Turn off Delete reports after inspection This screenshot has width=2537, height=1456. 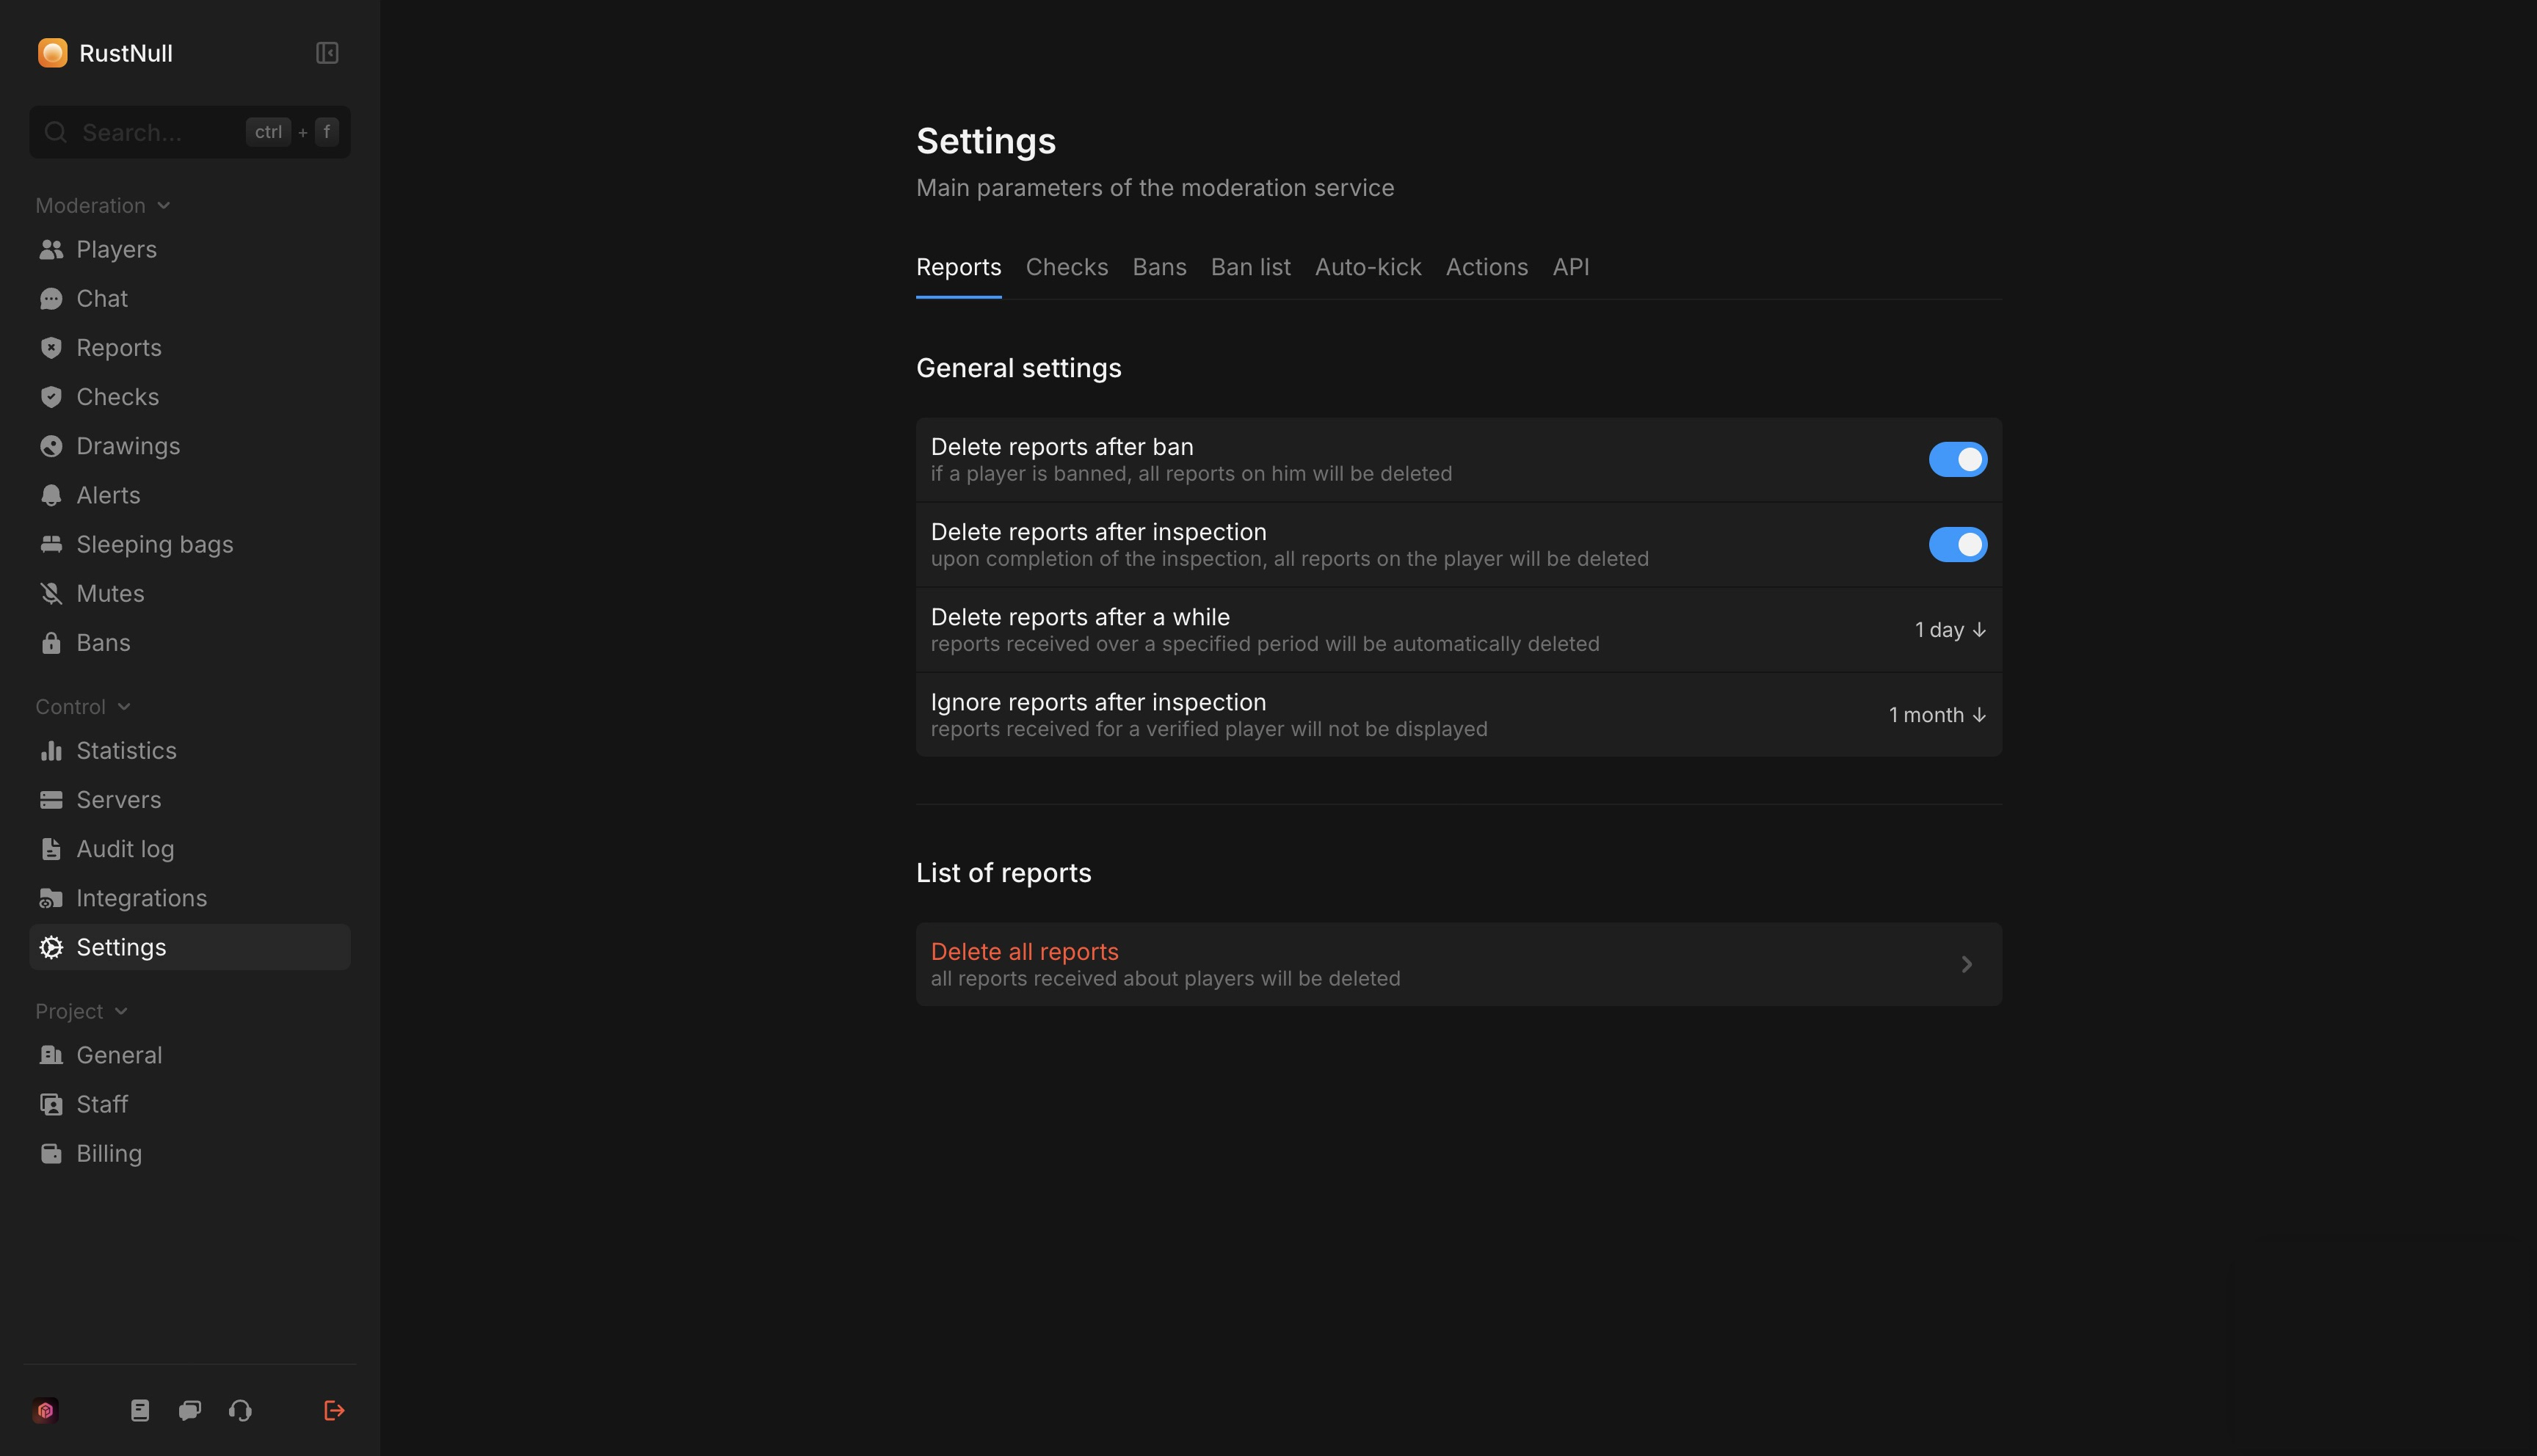click(x=1957, y=545)
